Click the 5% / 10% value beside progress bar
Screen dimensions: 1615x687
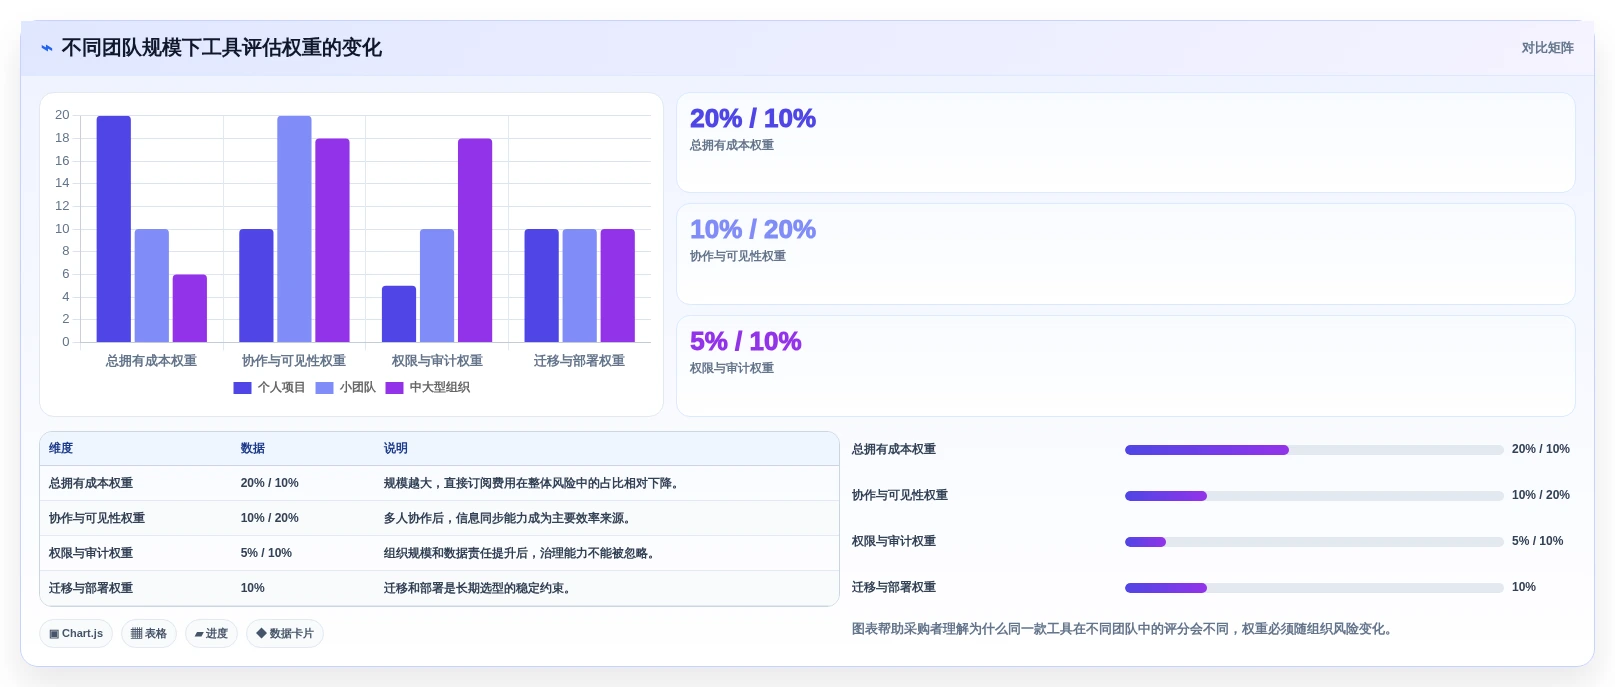pyautogui.click(x=1537, y=542)
